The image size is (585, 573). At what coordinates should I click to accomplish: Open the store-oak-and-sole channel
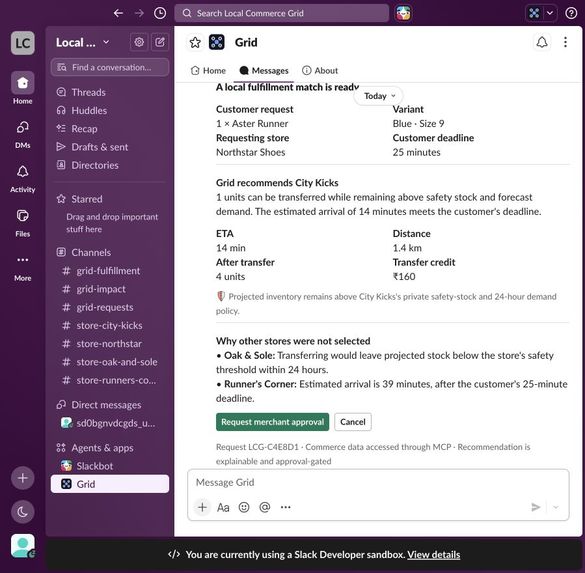(x=110, y=362)
